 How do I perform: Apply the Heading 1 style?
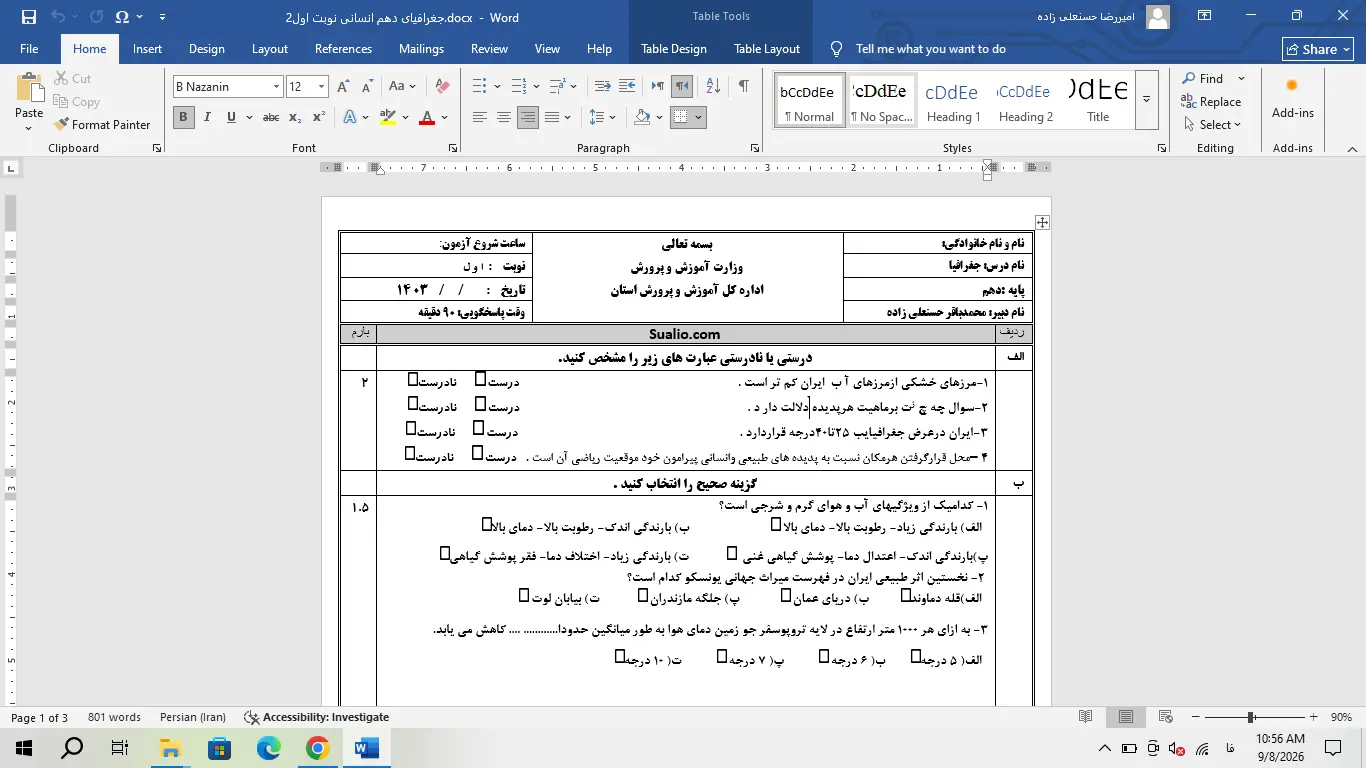point(953,99)
